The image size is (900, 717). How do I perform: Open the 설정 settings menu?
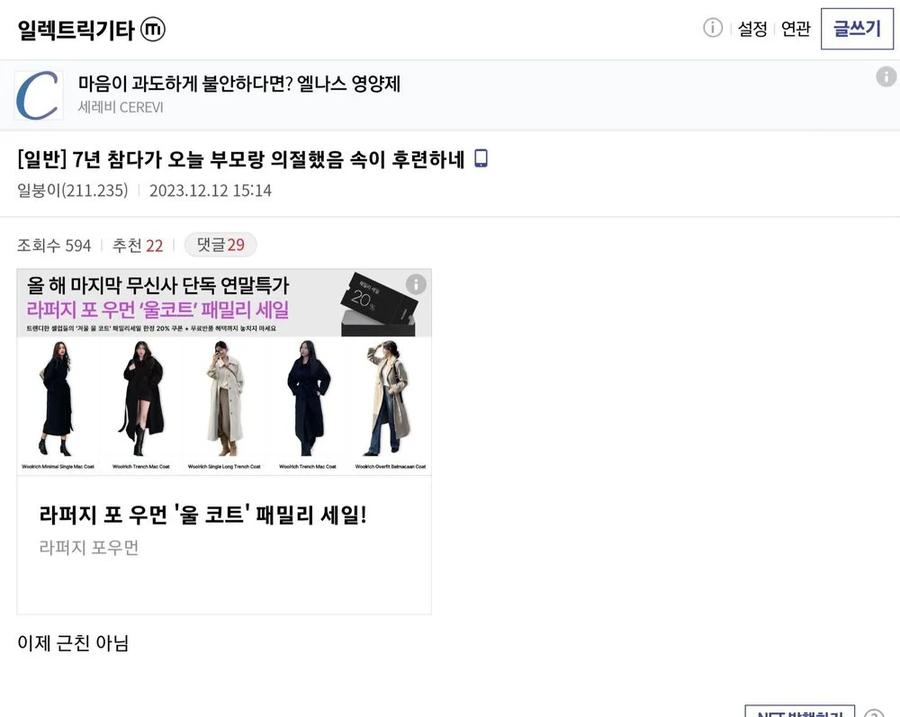tap(752, 30)
